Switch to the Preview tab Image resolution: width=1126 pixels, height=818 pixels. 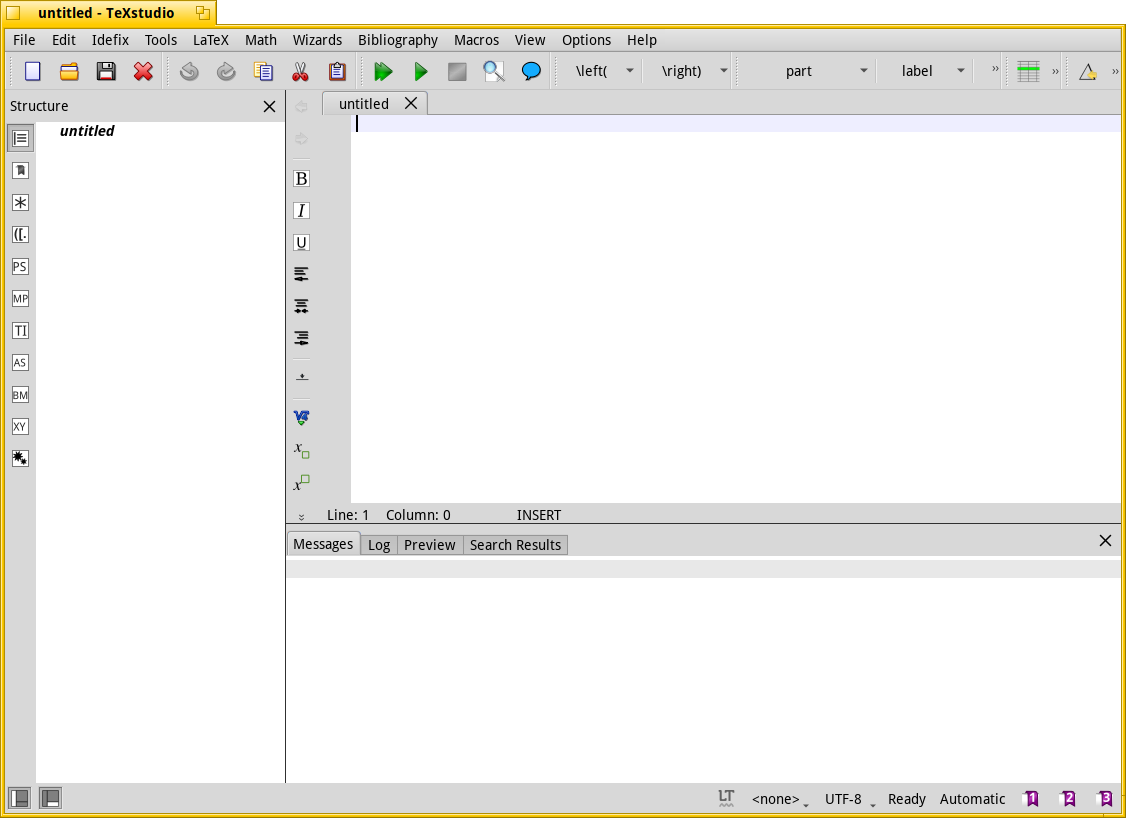(429, 545)
